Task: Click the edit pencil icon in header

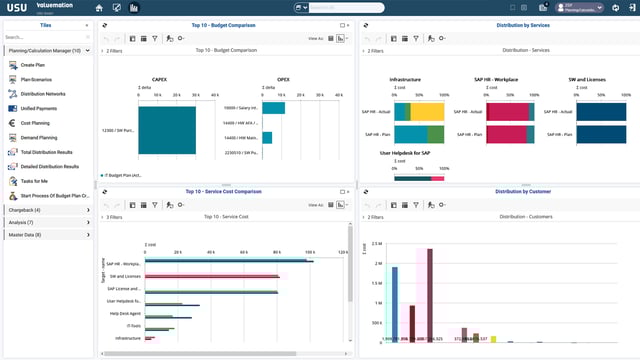Action: pos(116,8)
